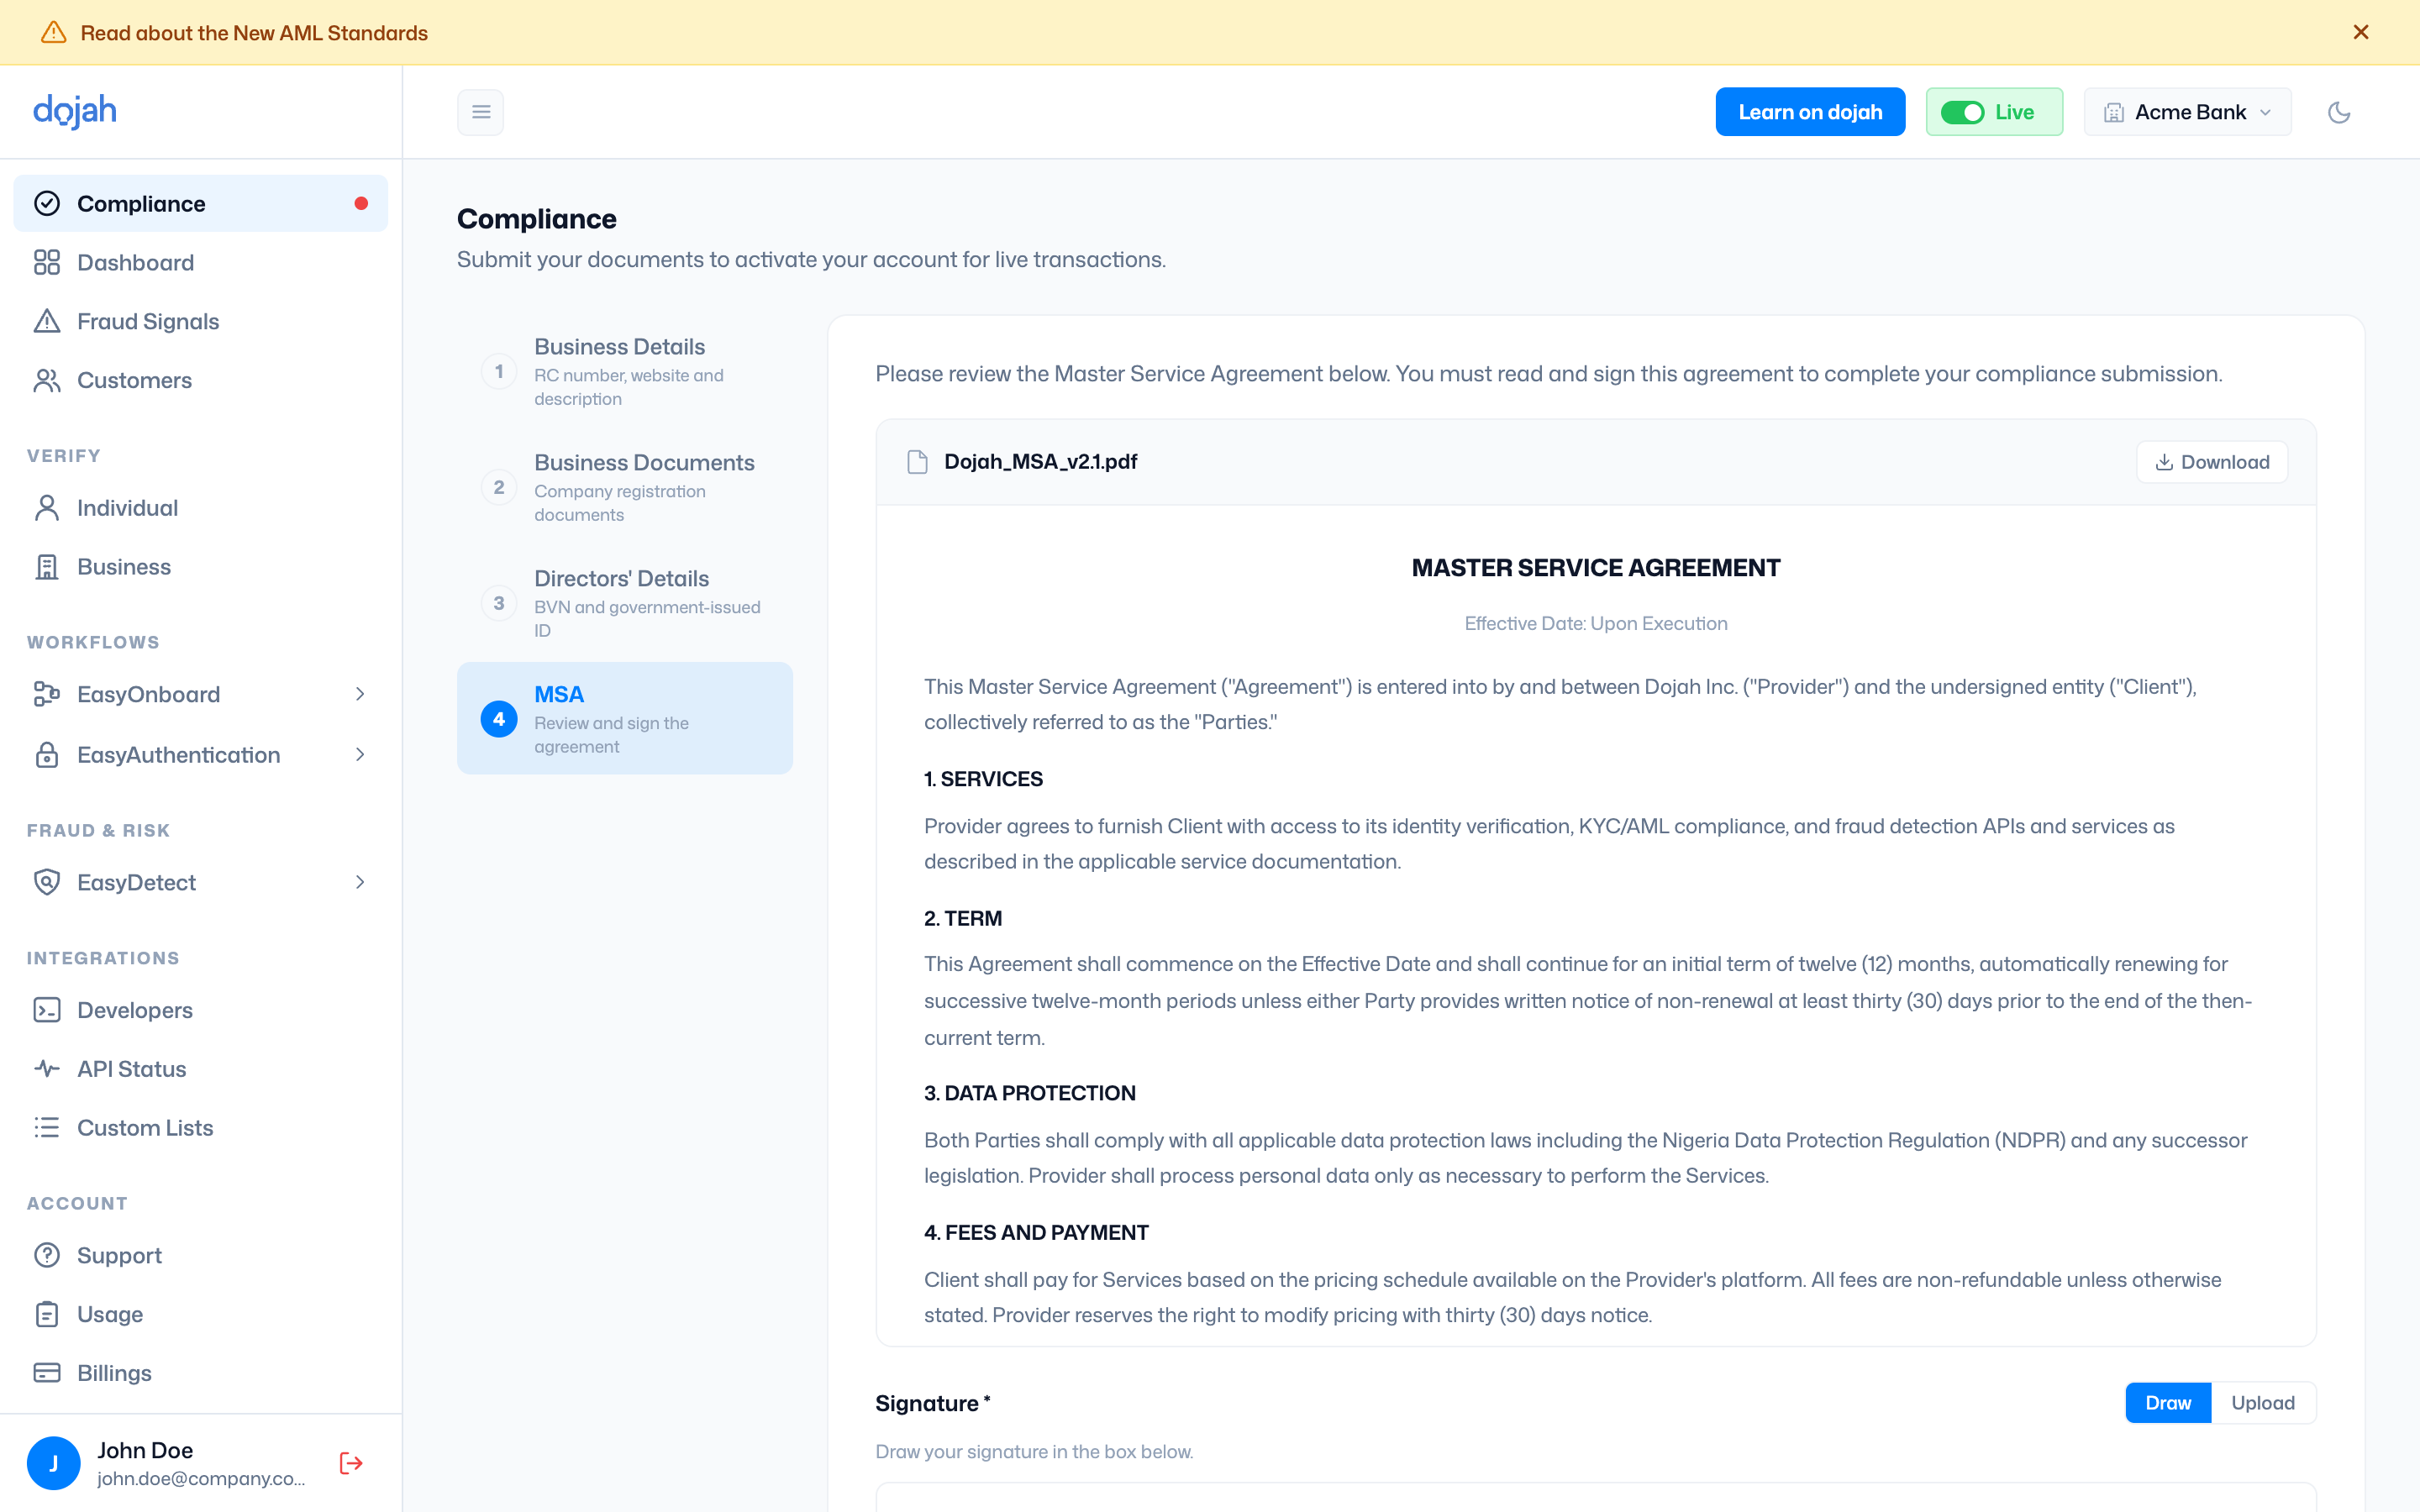Open the Support page
The height and width of the screenshot is (1512, 2420).
pyautogui.click(x=200, y=1255)
